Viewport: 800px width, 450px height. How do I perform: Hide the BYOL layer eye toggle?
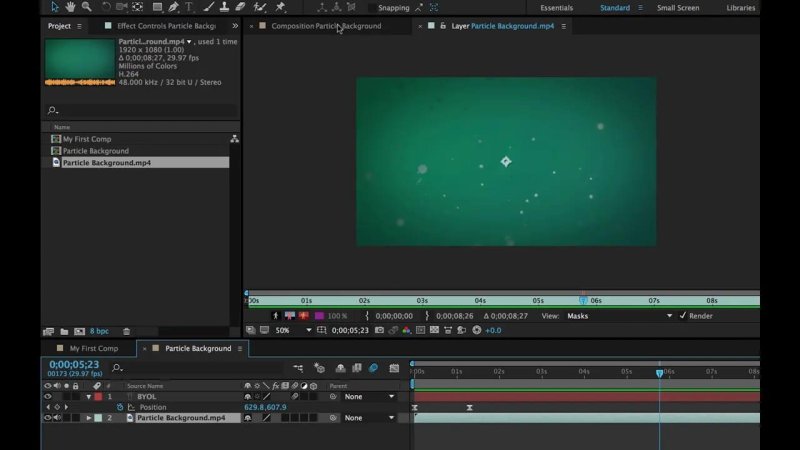tap(47, 396)
